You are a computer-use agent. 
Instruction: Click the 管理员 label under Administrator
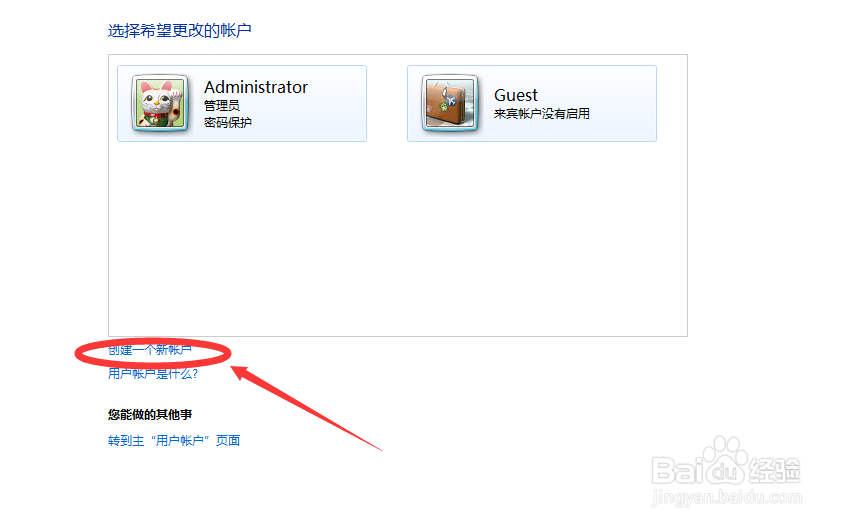point(222,106)
